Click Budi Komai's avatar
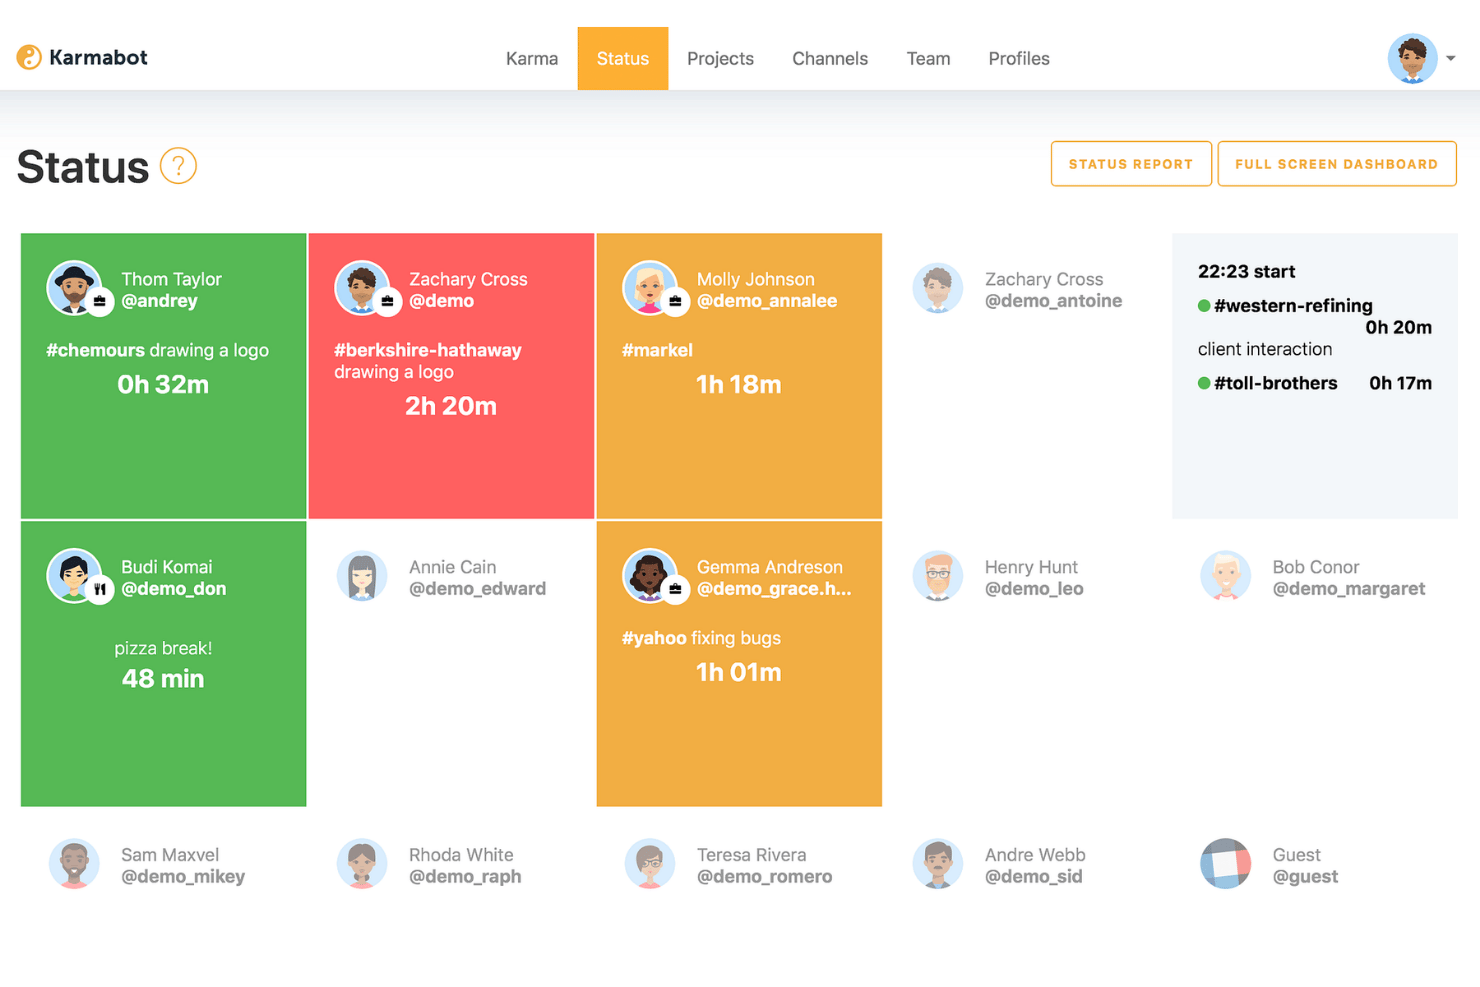Viewport: 1480px width, 987px height. [74, 576]
